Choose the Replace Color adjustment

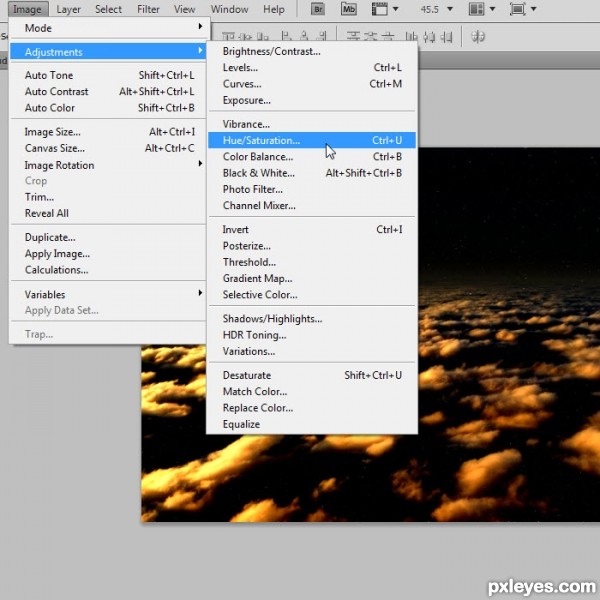click(x=311, y=408)
